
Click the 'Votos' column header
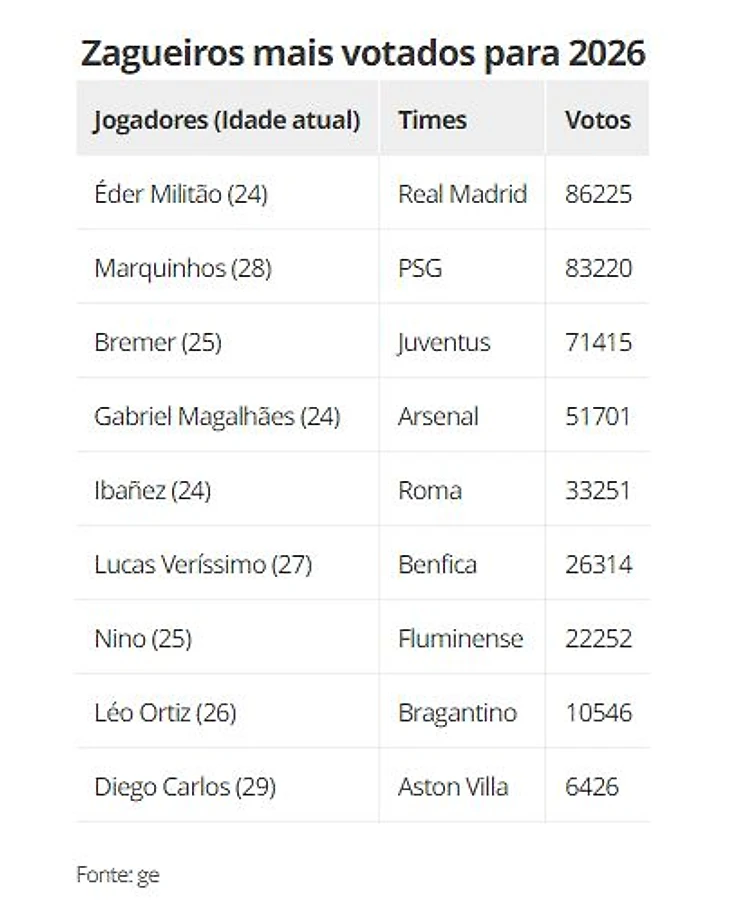597,120
